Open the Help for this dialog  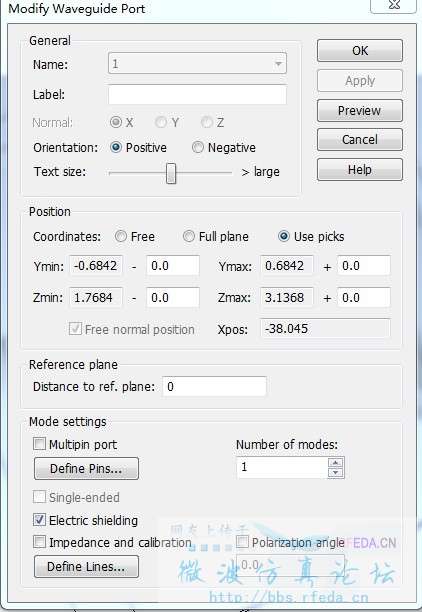pyautogui.click(x=360, y=170)
